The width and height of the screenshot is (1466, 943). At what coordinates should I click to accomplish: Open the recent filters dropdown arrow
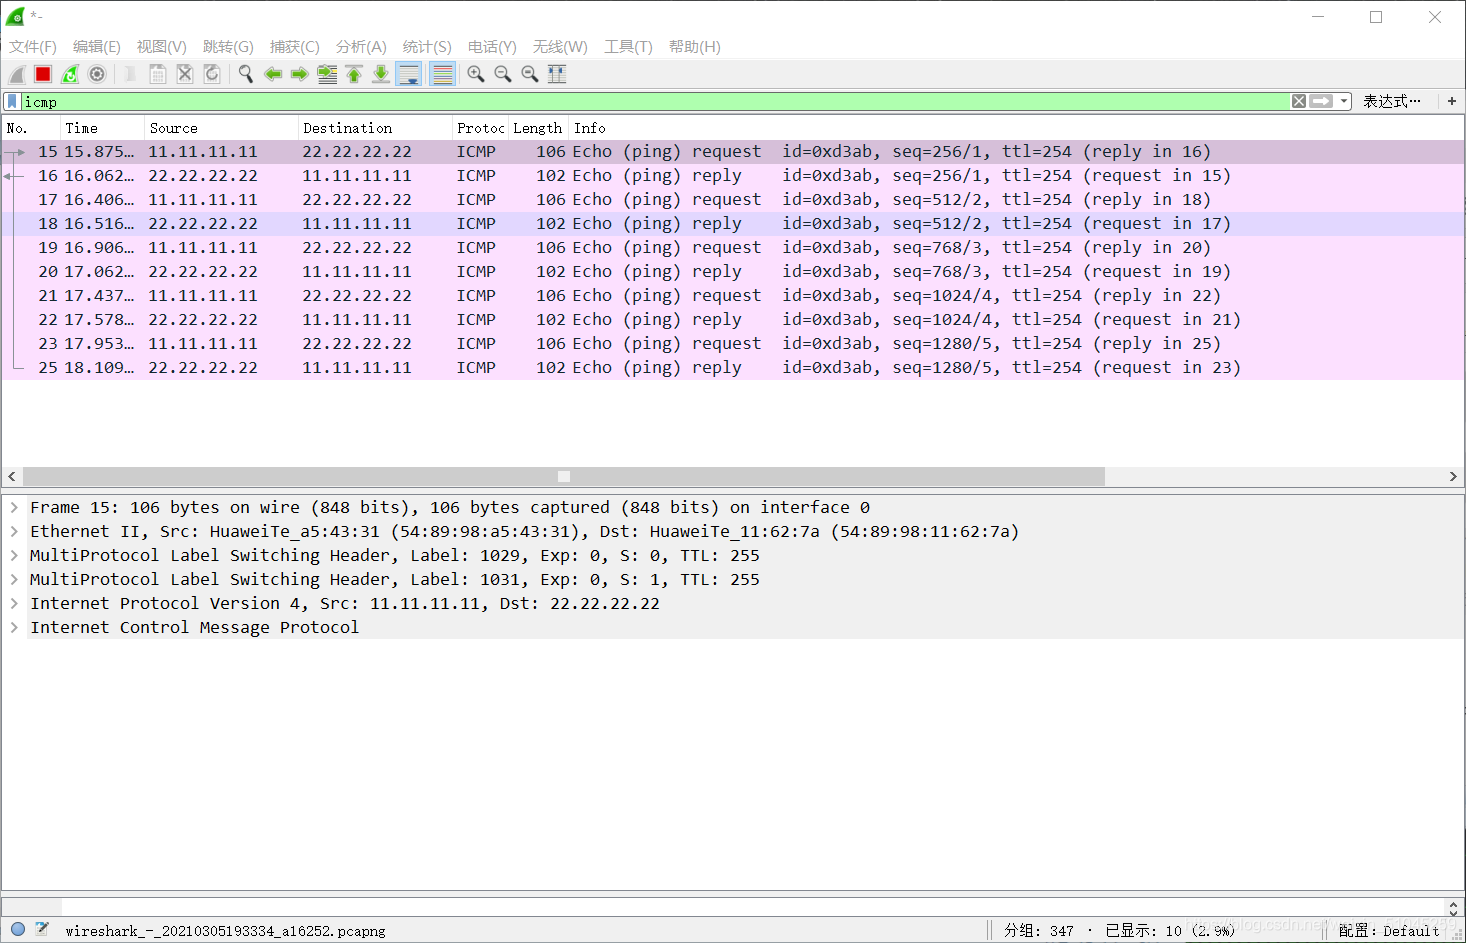tap(1344, 101)
